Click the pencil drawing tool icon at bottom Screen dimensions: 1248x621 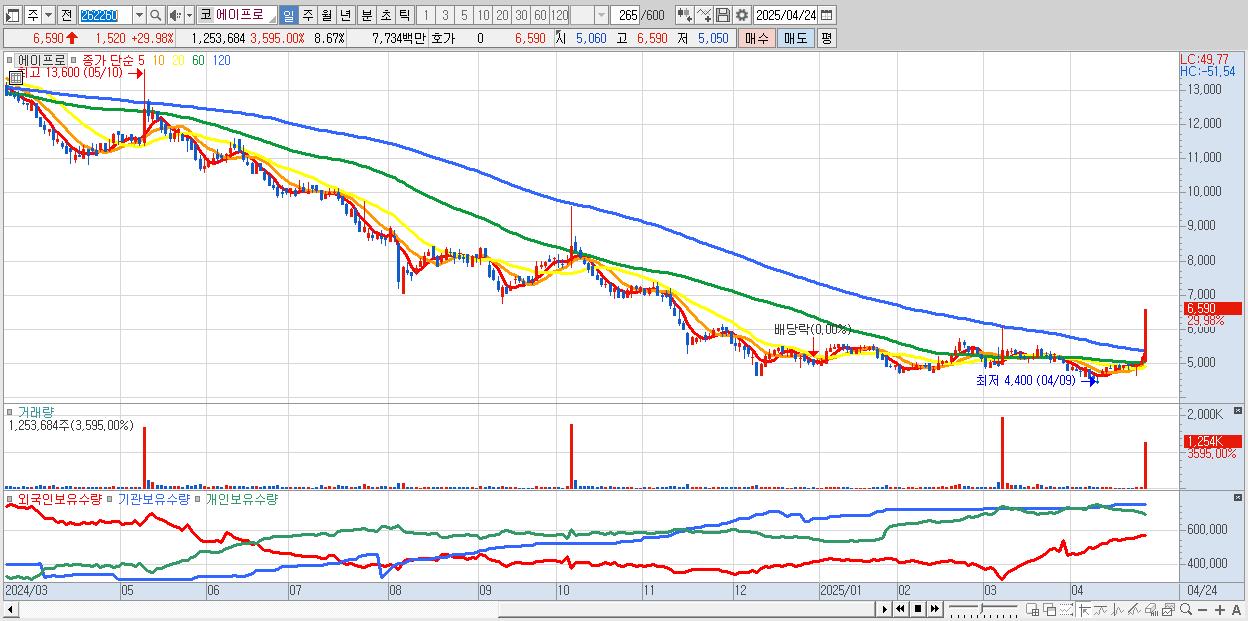[x=1134, y=609]
